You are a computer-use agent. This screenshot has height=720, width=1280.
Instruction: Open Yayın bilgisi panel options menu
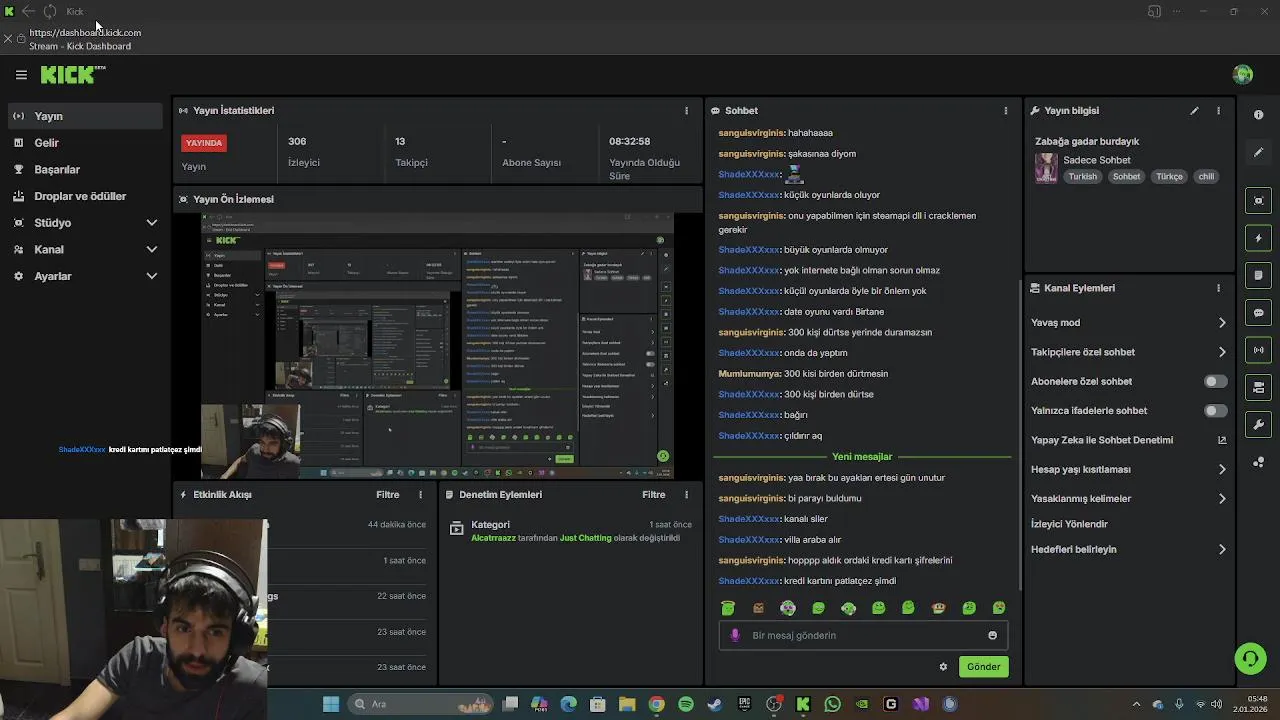(1218, 111)
